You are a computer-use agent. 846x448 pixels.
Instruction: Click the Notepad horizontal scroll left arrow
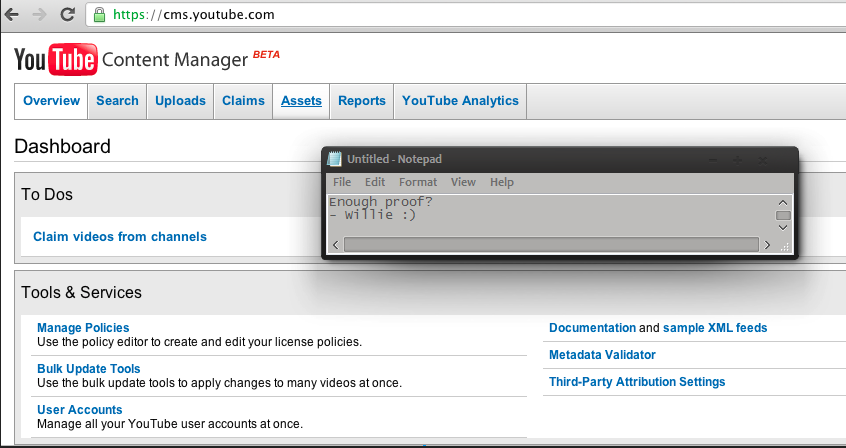[x=336, y=245]
